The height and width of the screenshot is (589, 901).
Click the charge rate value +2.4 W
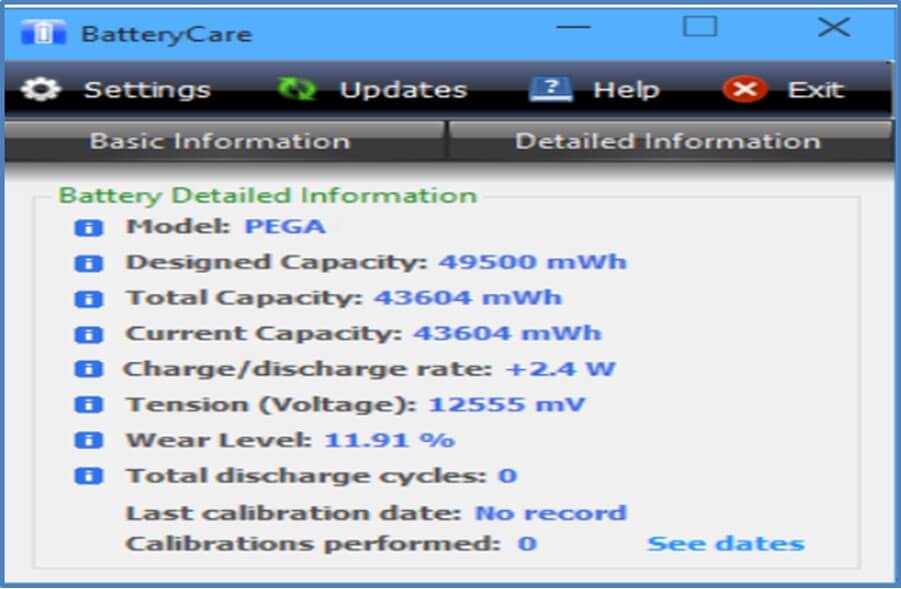pyautogui.click(x=560, y=368)
